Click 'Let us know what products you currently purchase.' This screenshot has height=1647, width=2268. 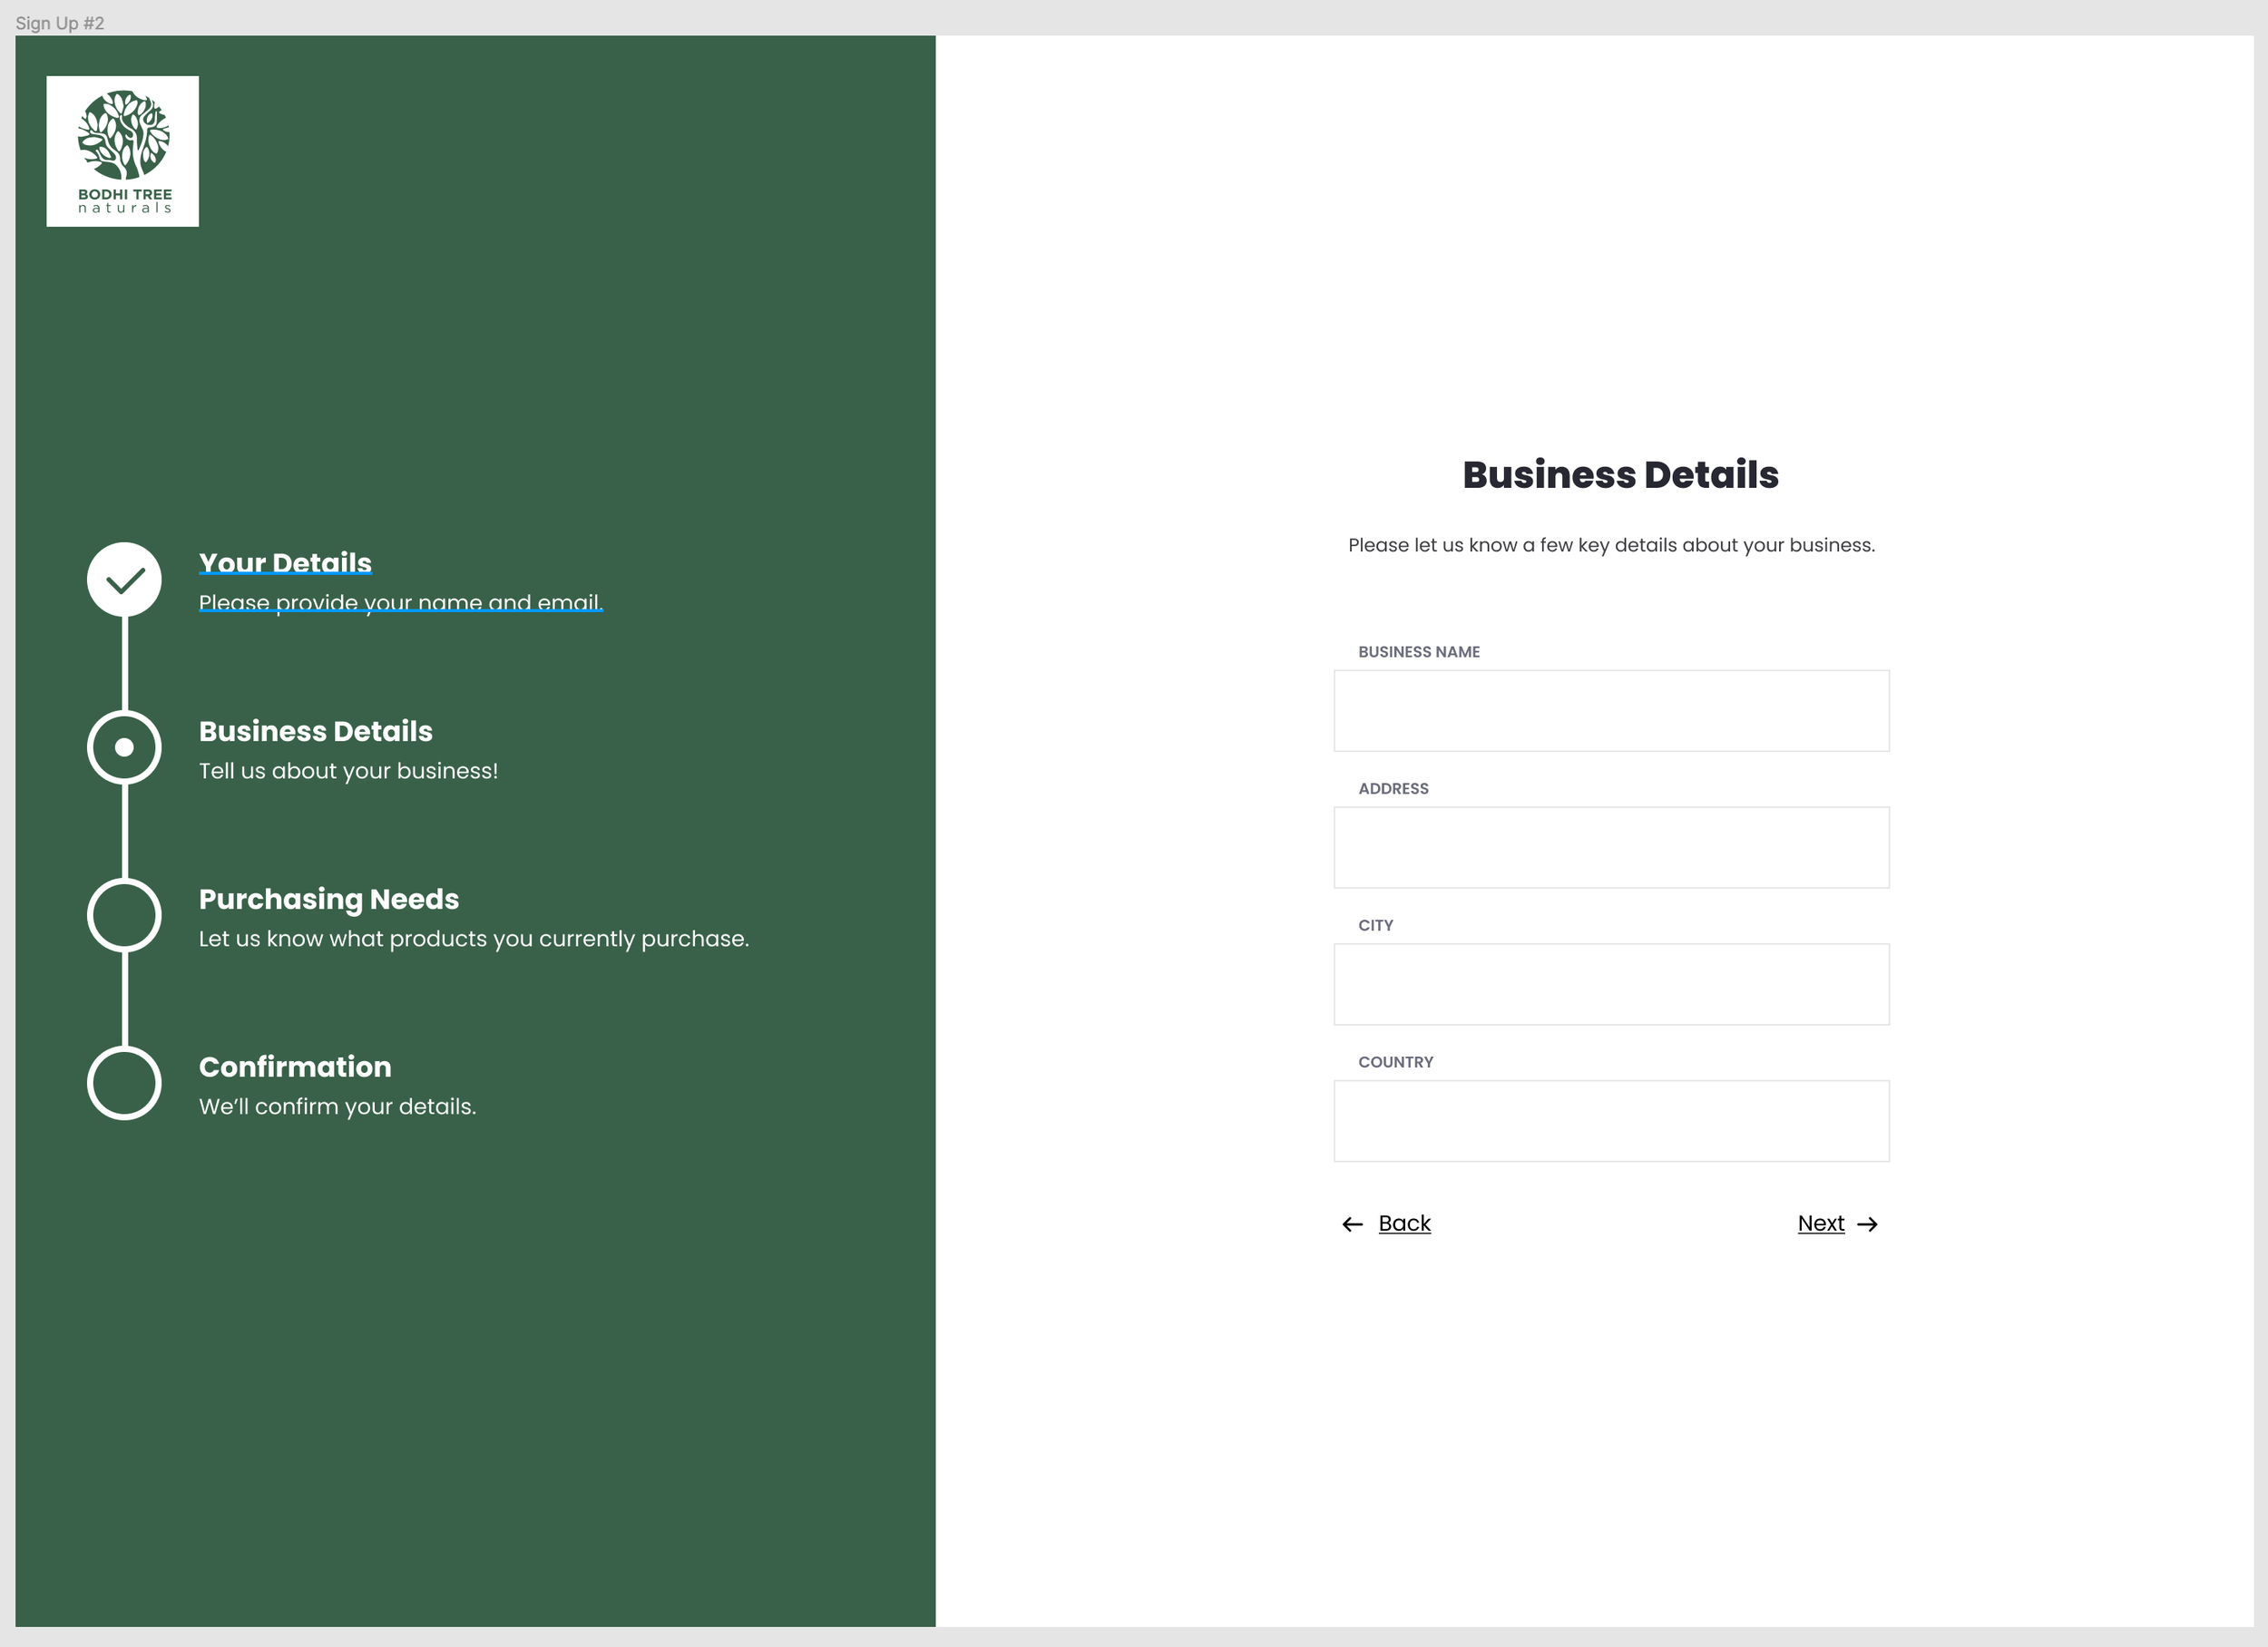(x=474, y=939)
